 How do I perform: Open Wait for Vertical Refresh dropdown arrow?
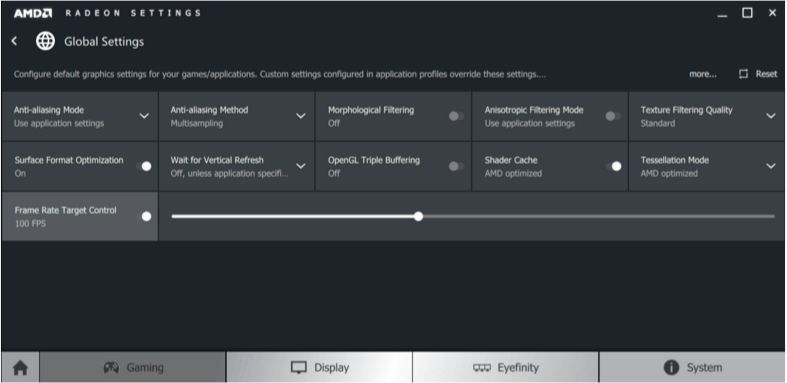pyautogui.click(x=301, y=166)
